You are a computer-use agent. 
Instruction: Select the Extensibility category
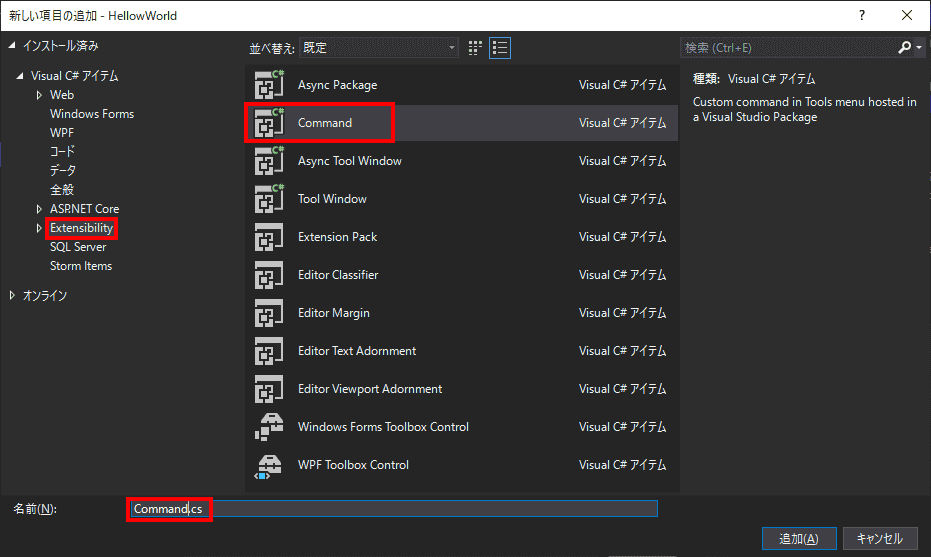click(81, 228)
